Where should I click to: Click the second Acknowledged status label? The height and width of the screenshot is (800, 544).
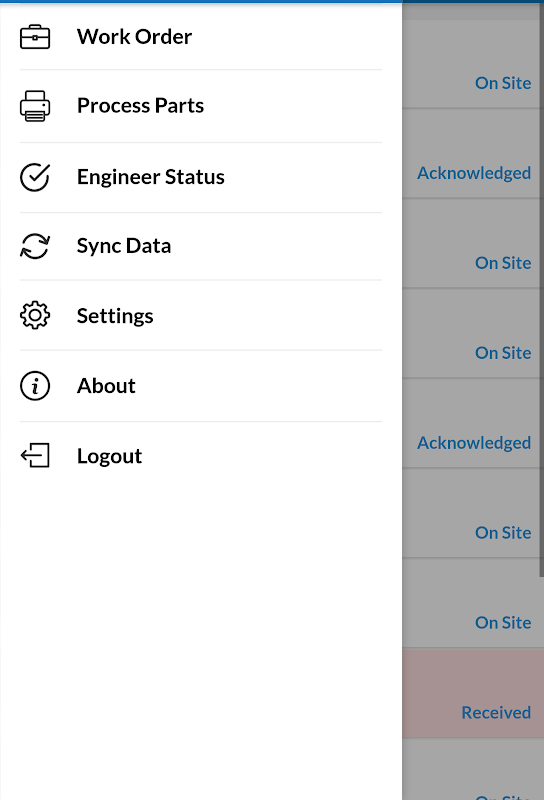tap(474, 443)
